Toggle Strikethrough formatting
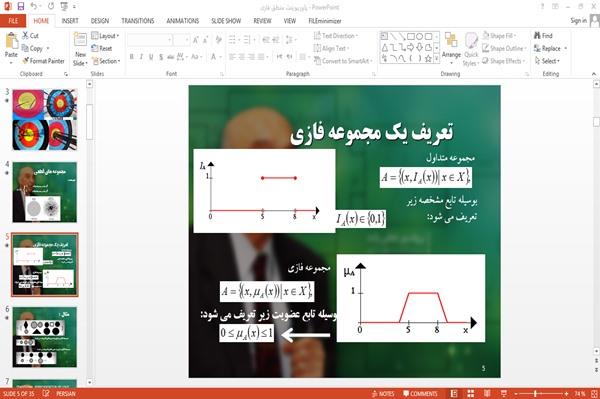This screenshot has width=600, height=399. pos(171,57)
